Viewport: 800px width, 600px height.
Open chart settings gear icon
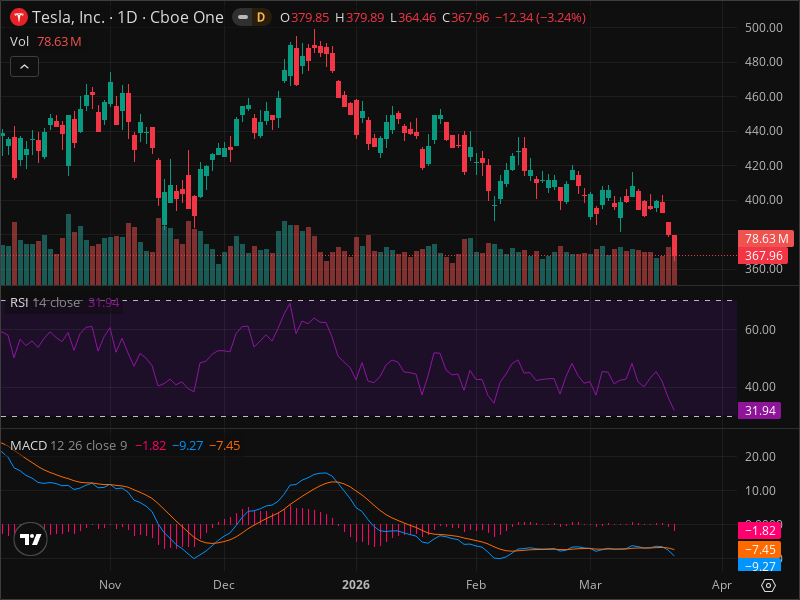click(x=768, y=585)
